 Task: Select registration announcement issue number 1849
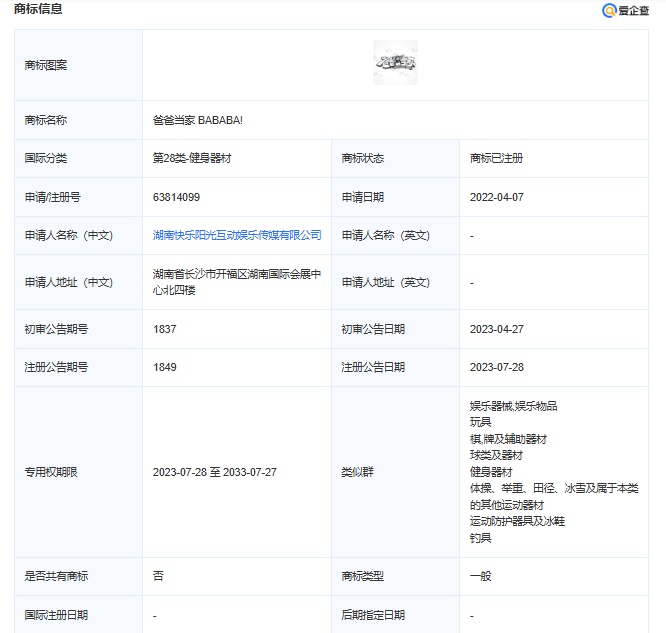point(165,367)
